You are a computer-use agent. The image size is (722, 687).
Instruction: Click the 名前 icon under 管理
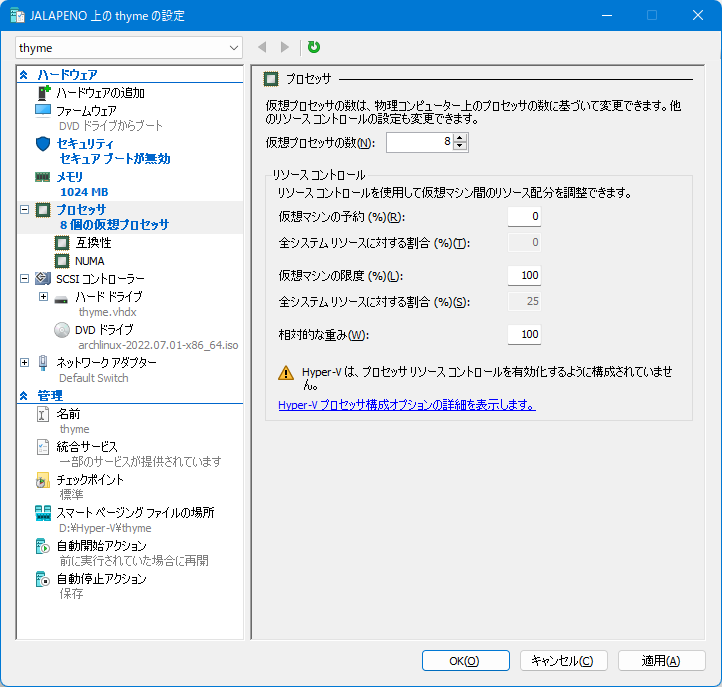(x=43, y=414)
